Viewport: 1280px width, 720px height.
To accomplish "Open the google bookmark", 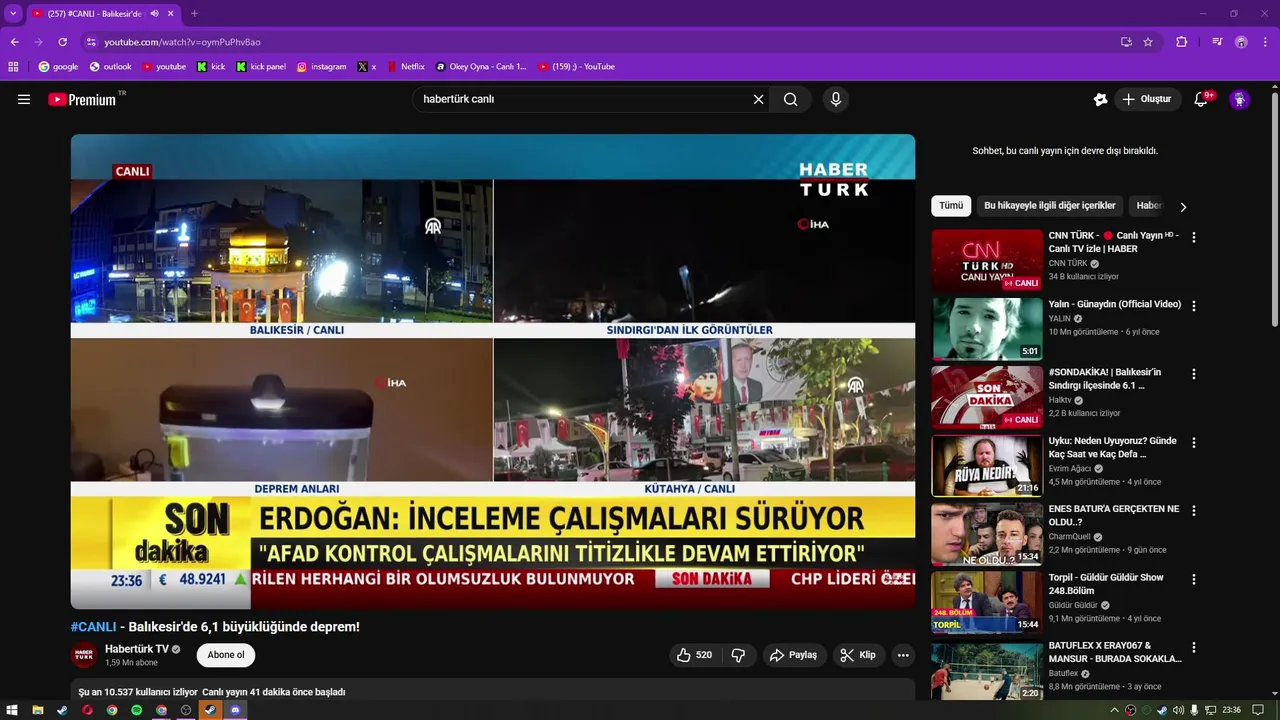I will tap(58, 67).
